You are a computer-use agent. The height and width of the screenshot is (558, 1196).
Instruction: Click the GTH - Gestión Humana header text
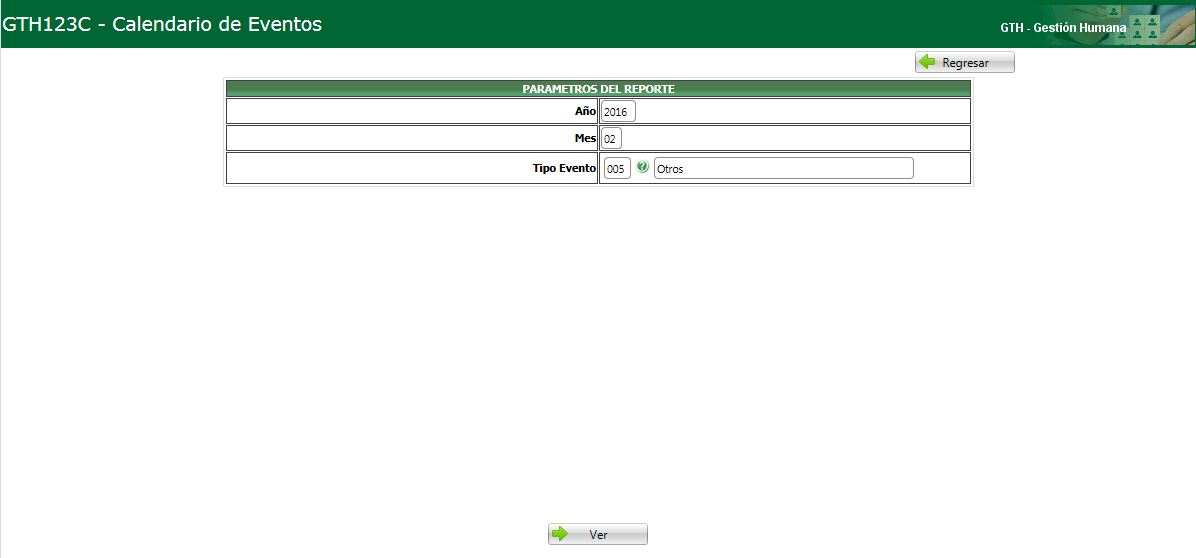pyautogui.click(x=1063, y=27)
